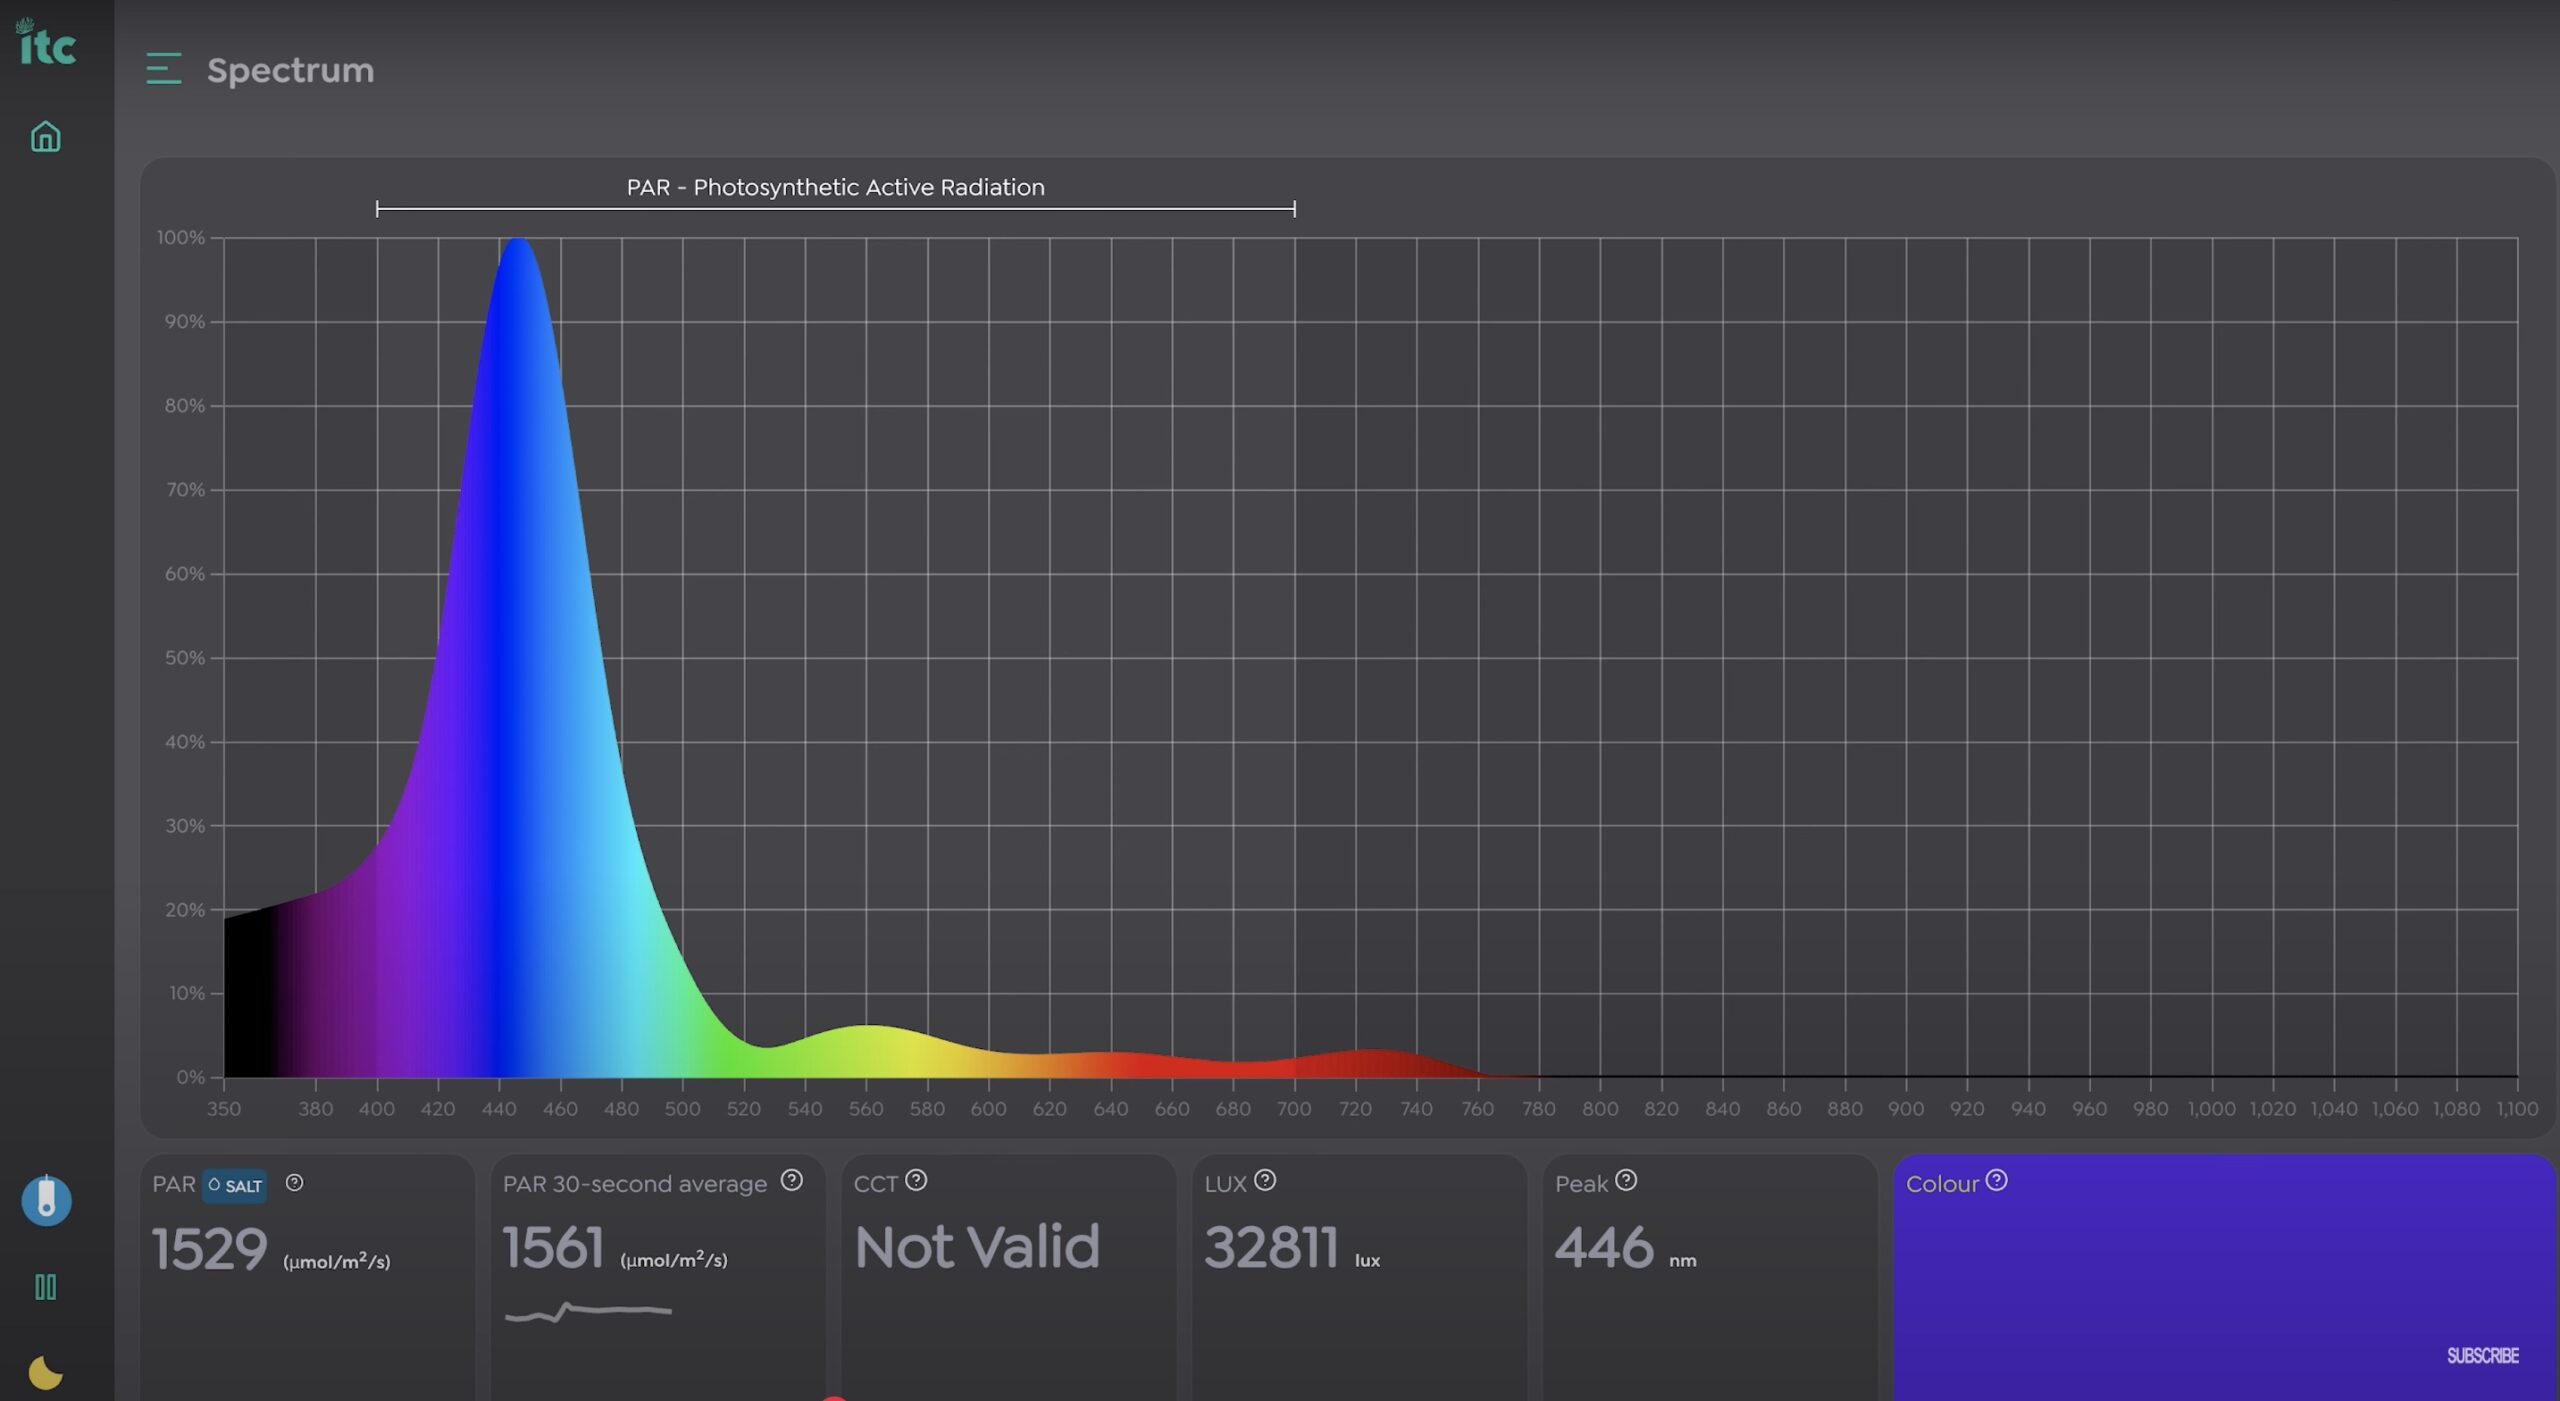
Task: Open the Peak help icon
Action: point(1626,1181)
